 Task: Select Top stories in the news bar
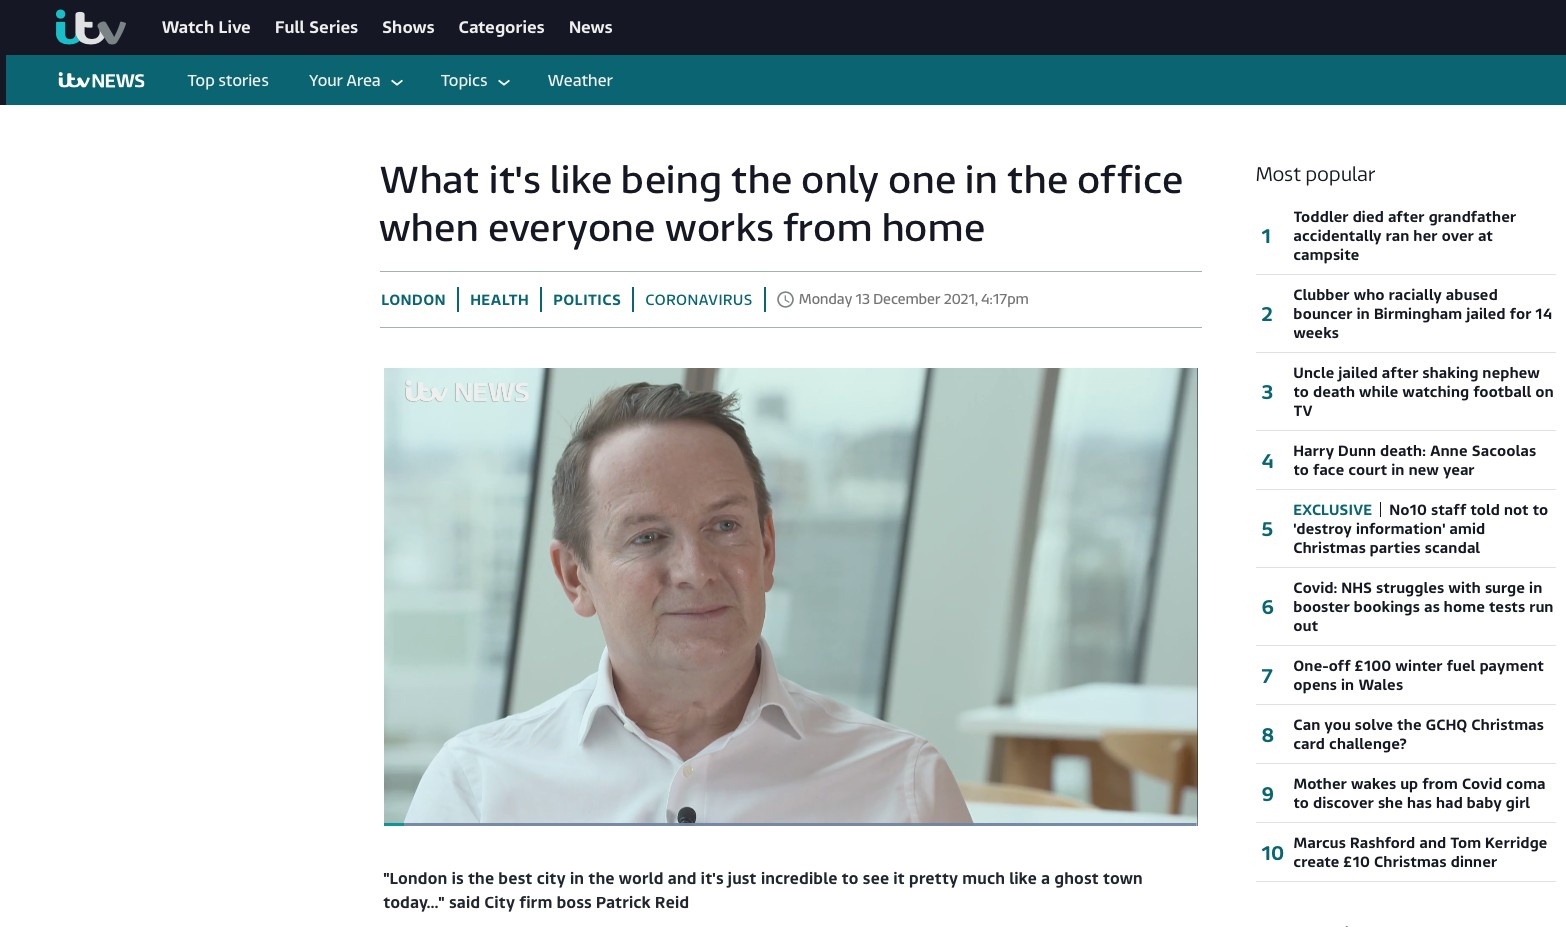click(x=228, y=80)
